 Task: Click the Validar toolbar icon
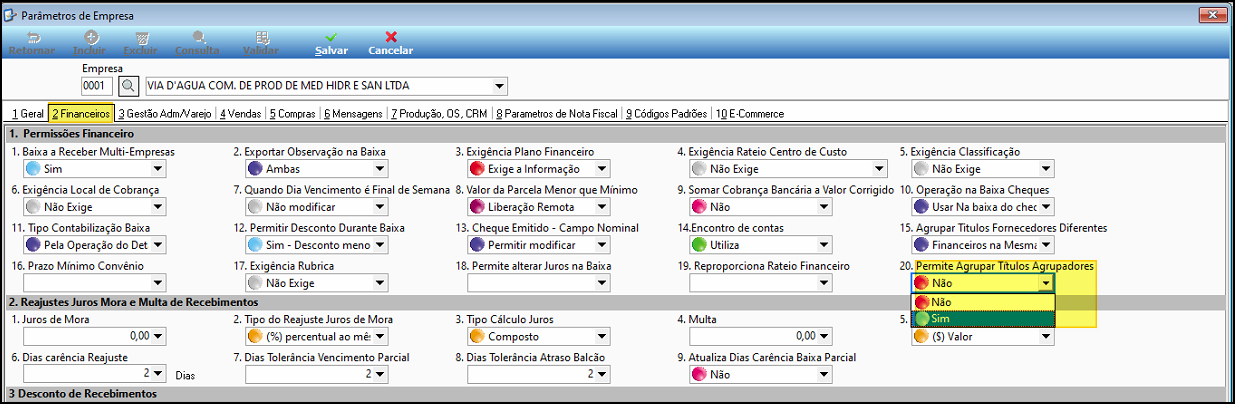(261, 42)
